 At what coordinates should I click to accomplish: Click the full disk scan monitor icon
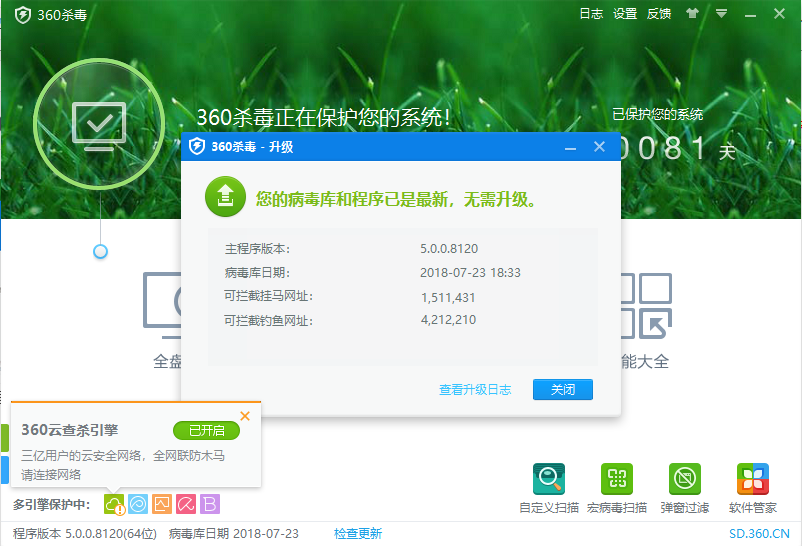162,305
